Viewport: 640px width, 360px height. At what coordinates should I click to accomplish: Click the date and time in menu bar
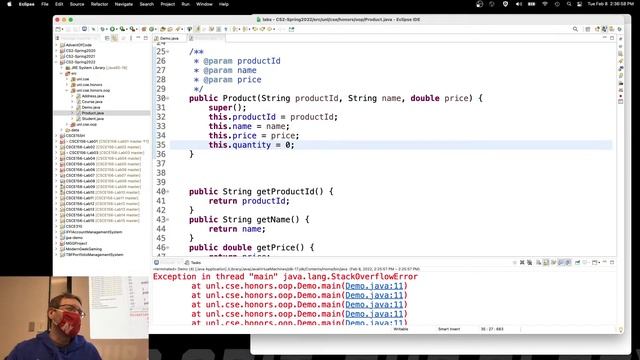pos(611,4)
